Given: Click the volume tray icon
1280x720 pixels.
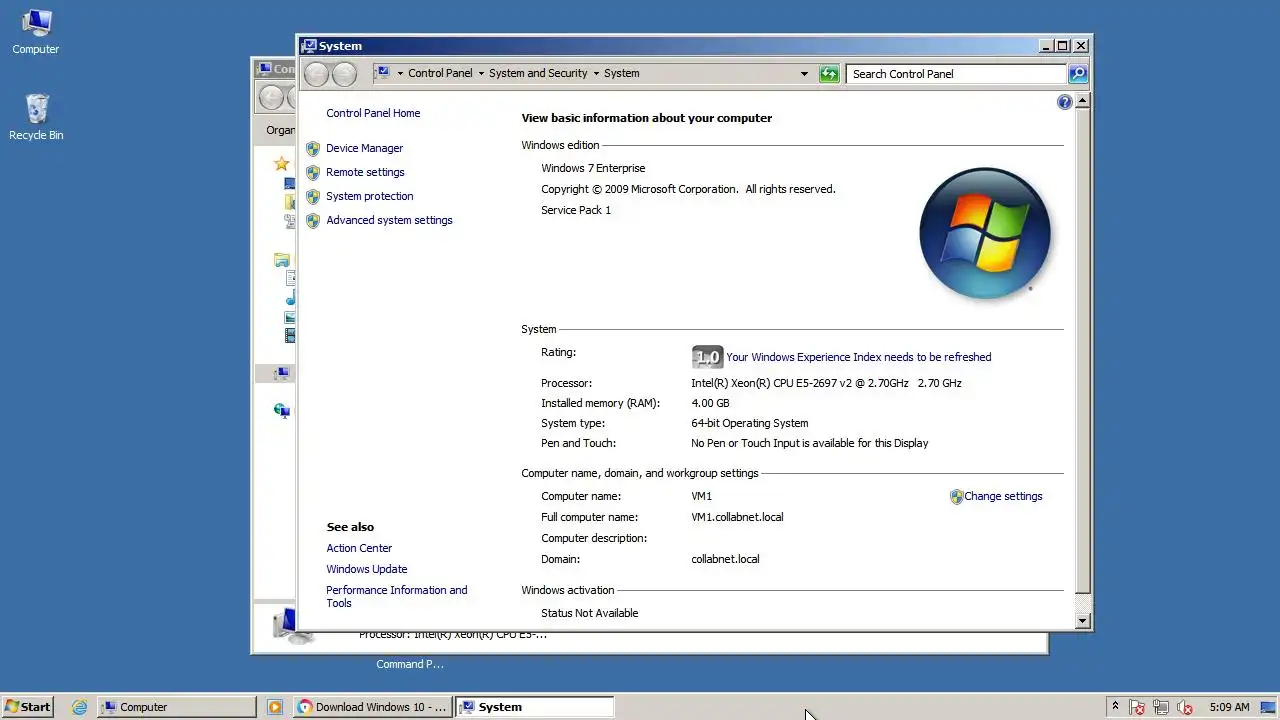Looking at the screenshot, I should click(x=1185, y=707).
